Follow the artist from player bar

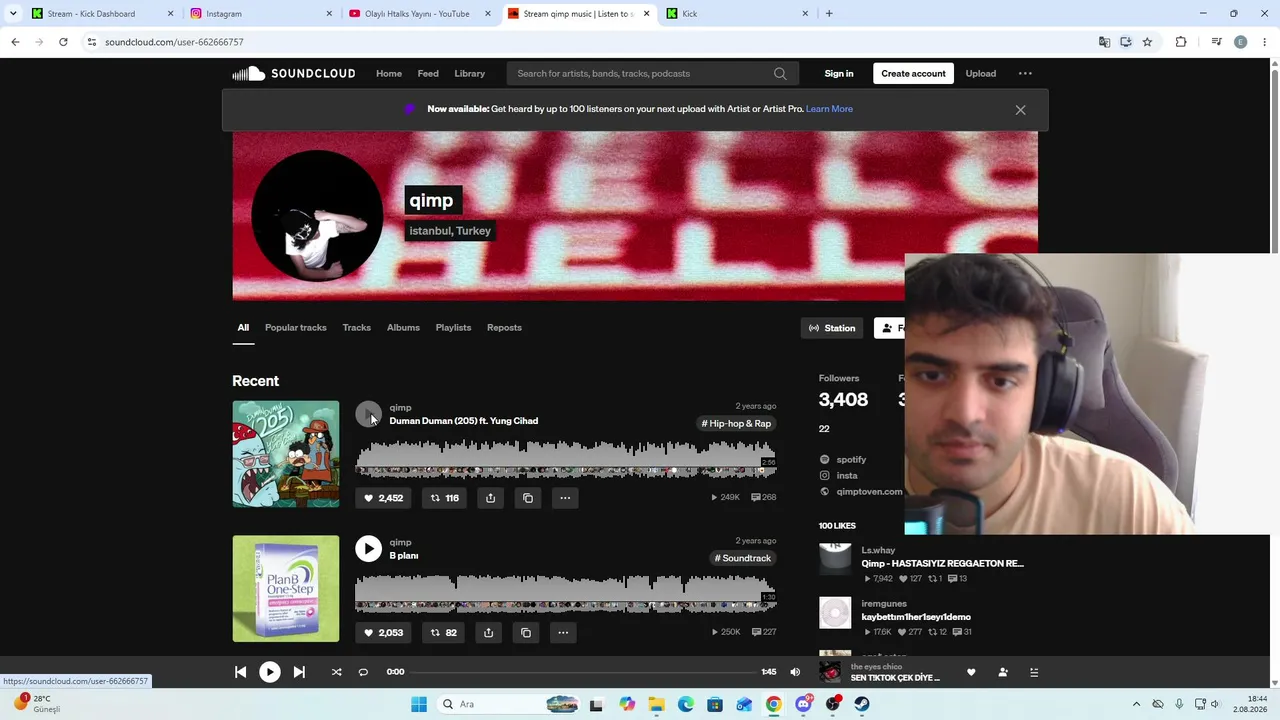coord(1003,672)
